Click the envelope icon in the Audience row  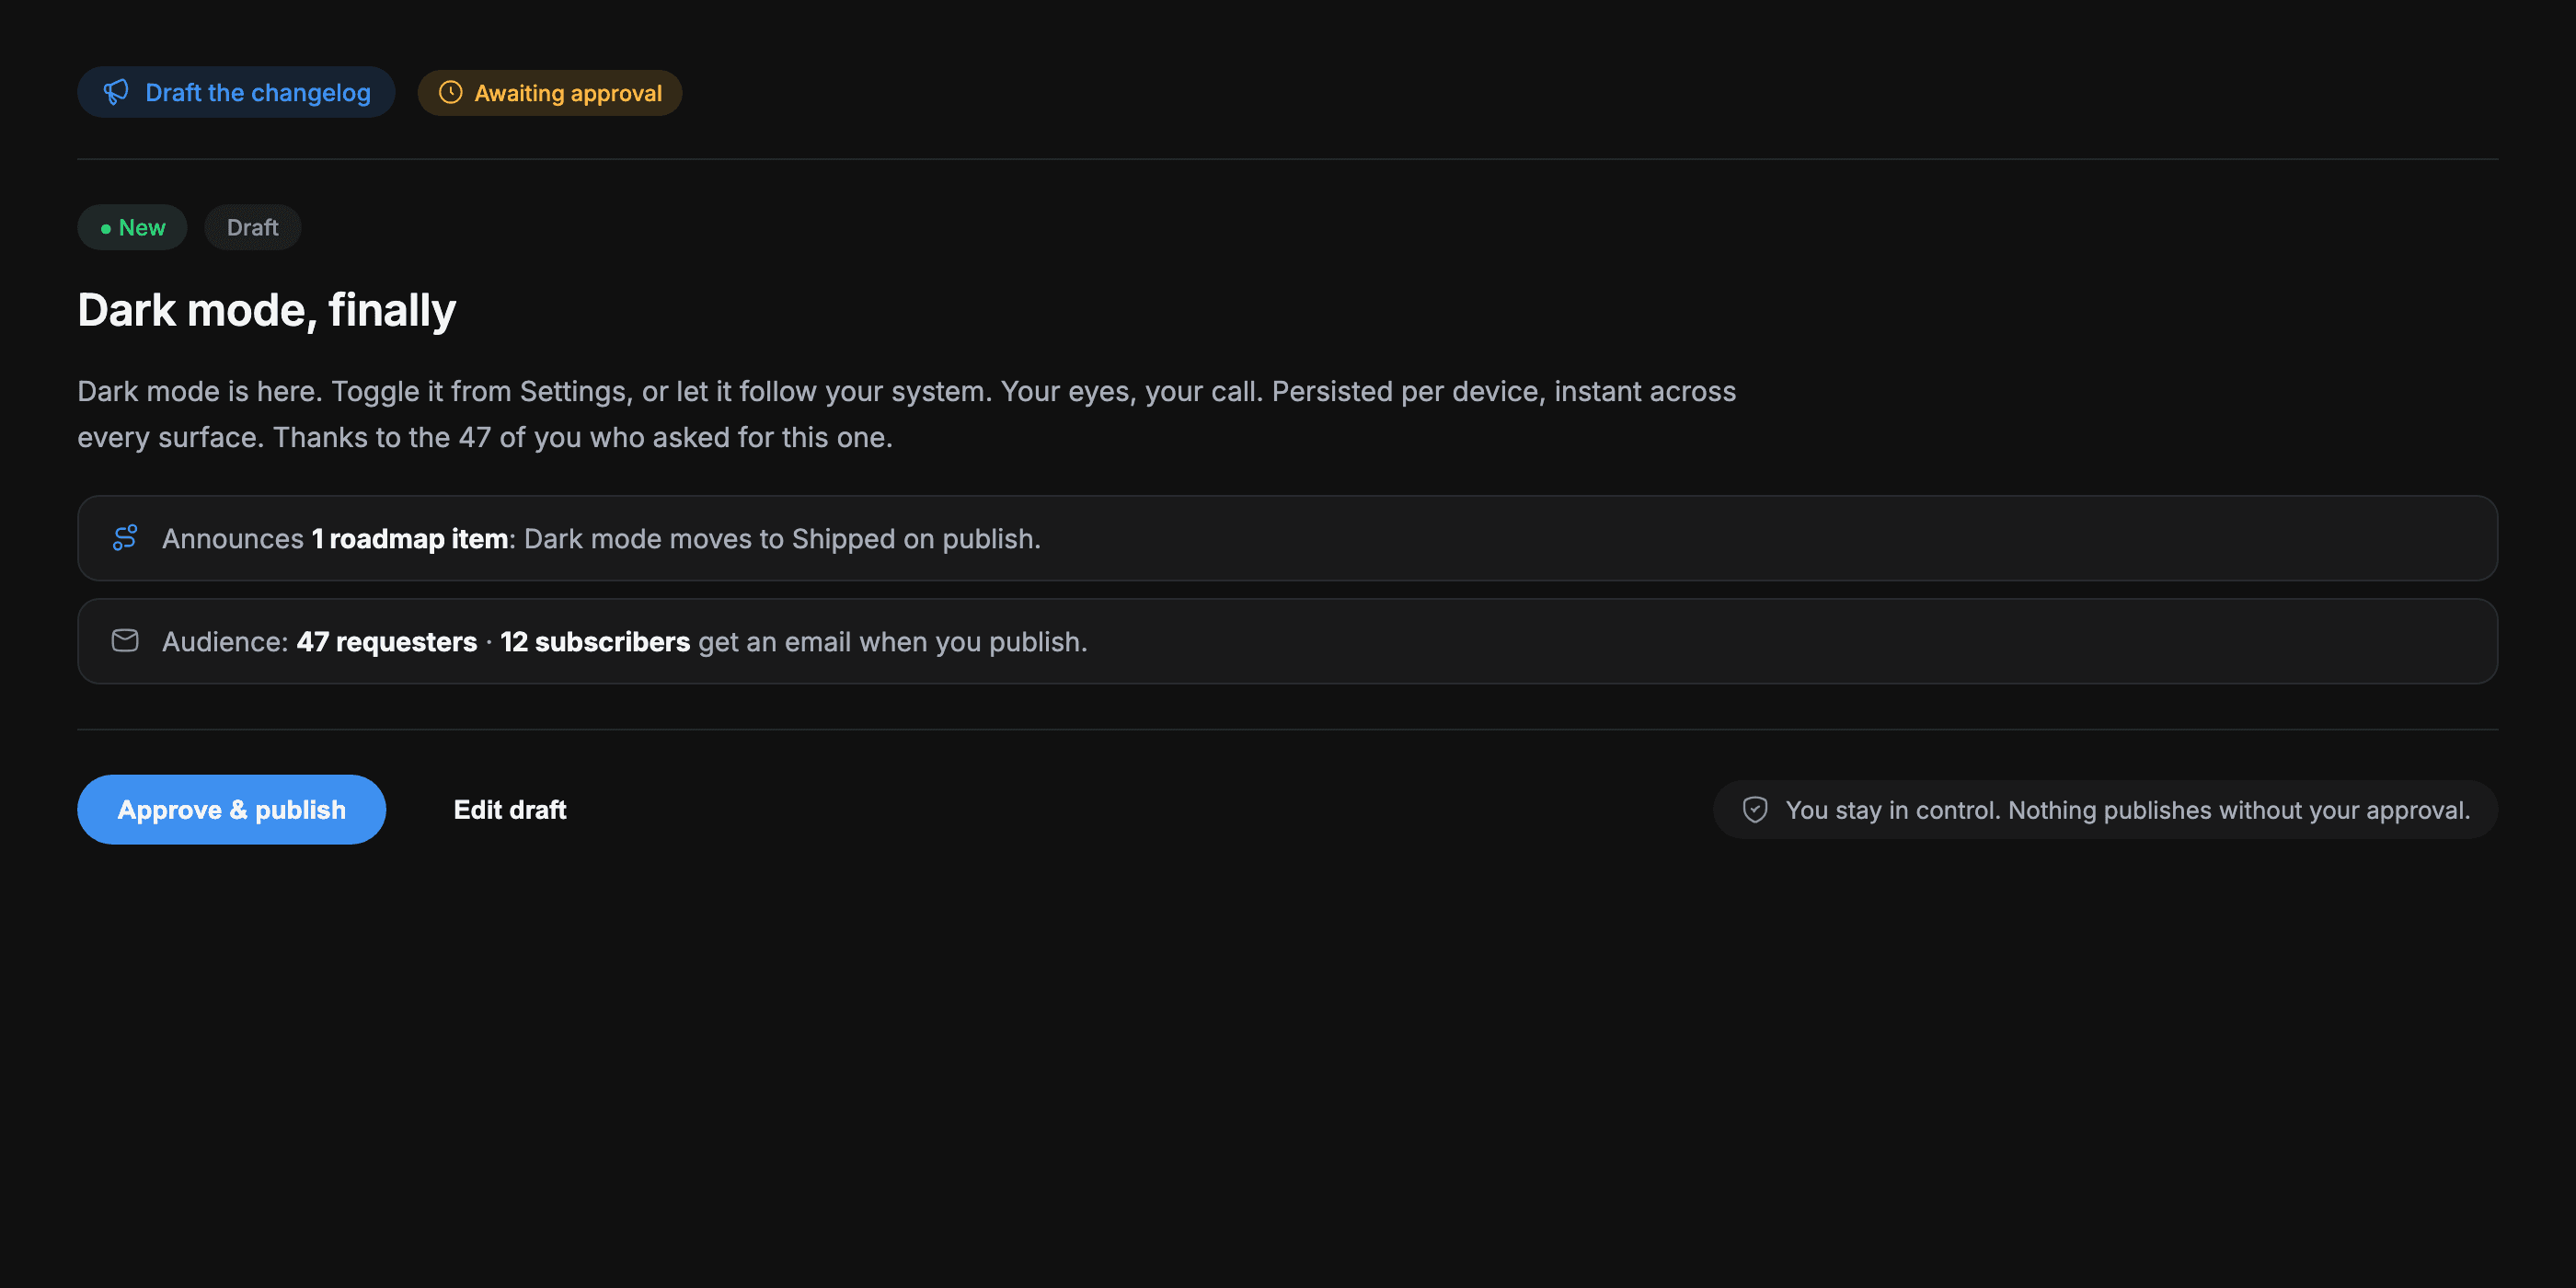125,641
